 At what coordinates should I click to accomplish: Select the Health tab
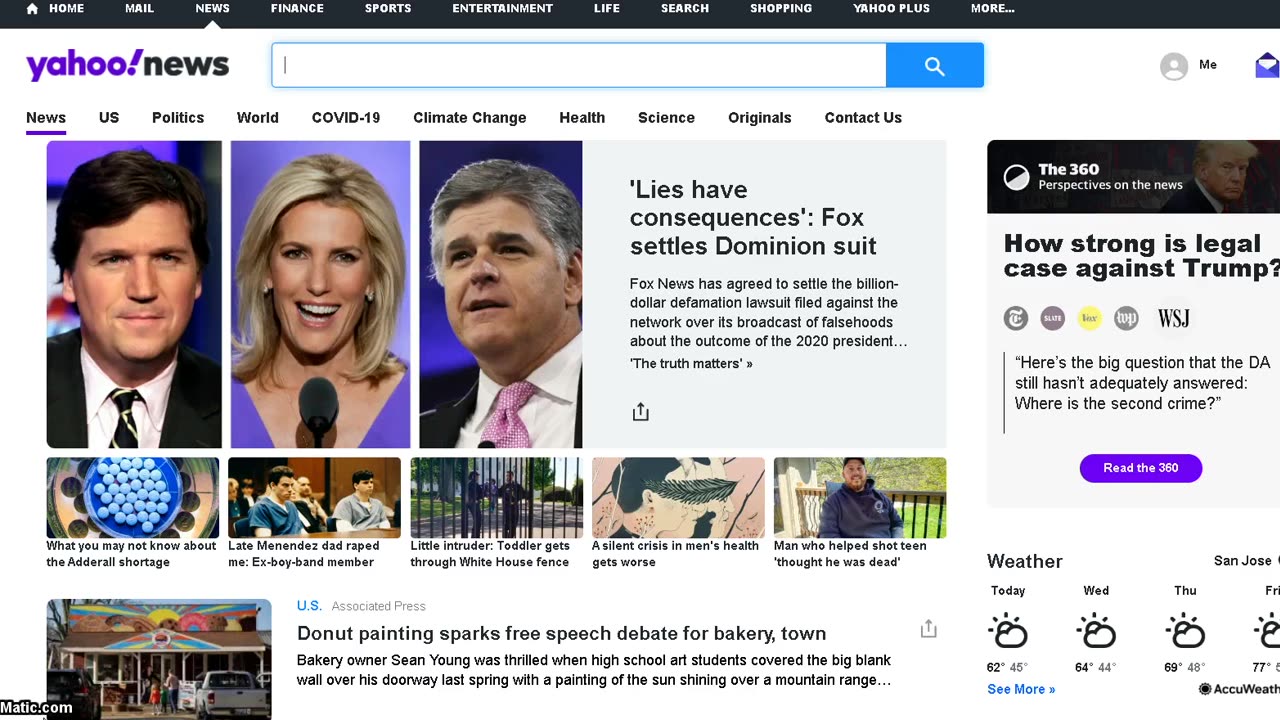click(582, 117)
